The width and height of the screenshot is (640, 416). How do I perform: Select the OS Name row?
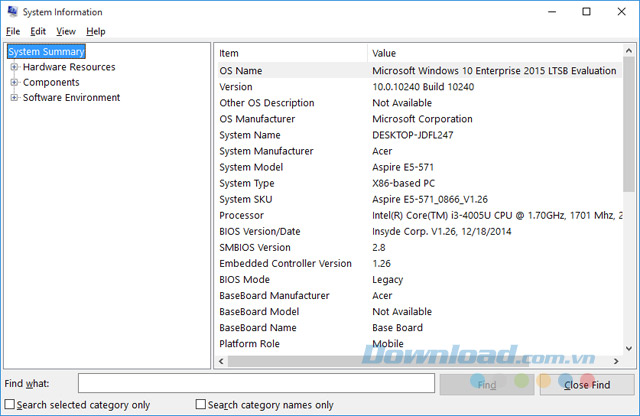tap(420, 70)
